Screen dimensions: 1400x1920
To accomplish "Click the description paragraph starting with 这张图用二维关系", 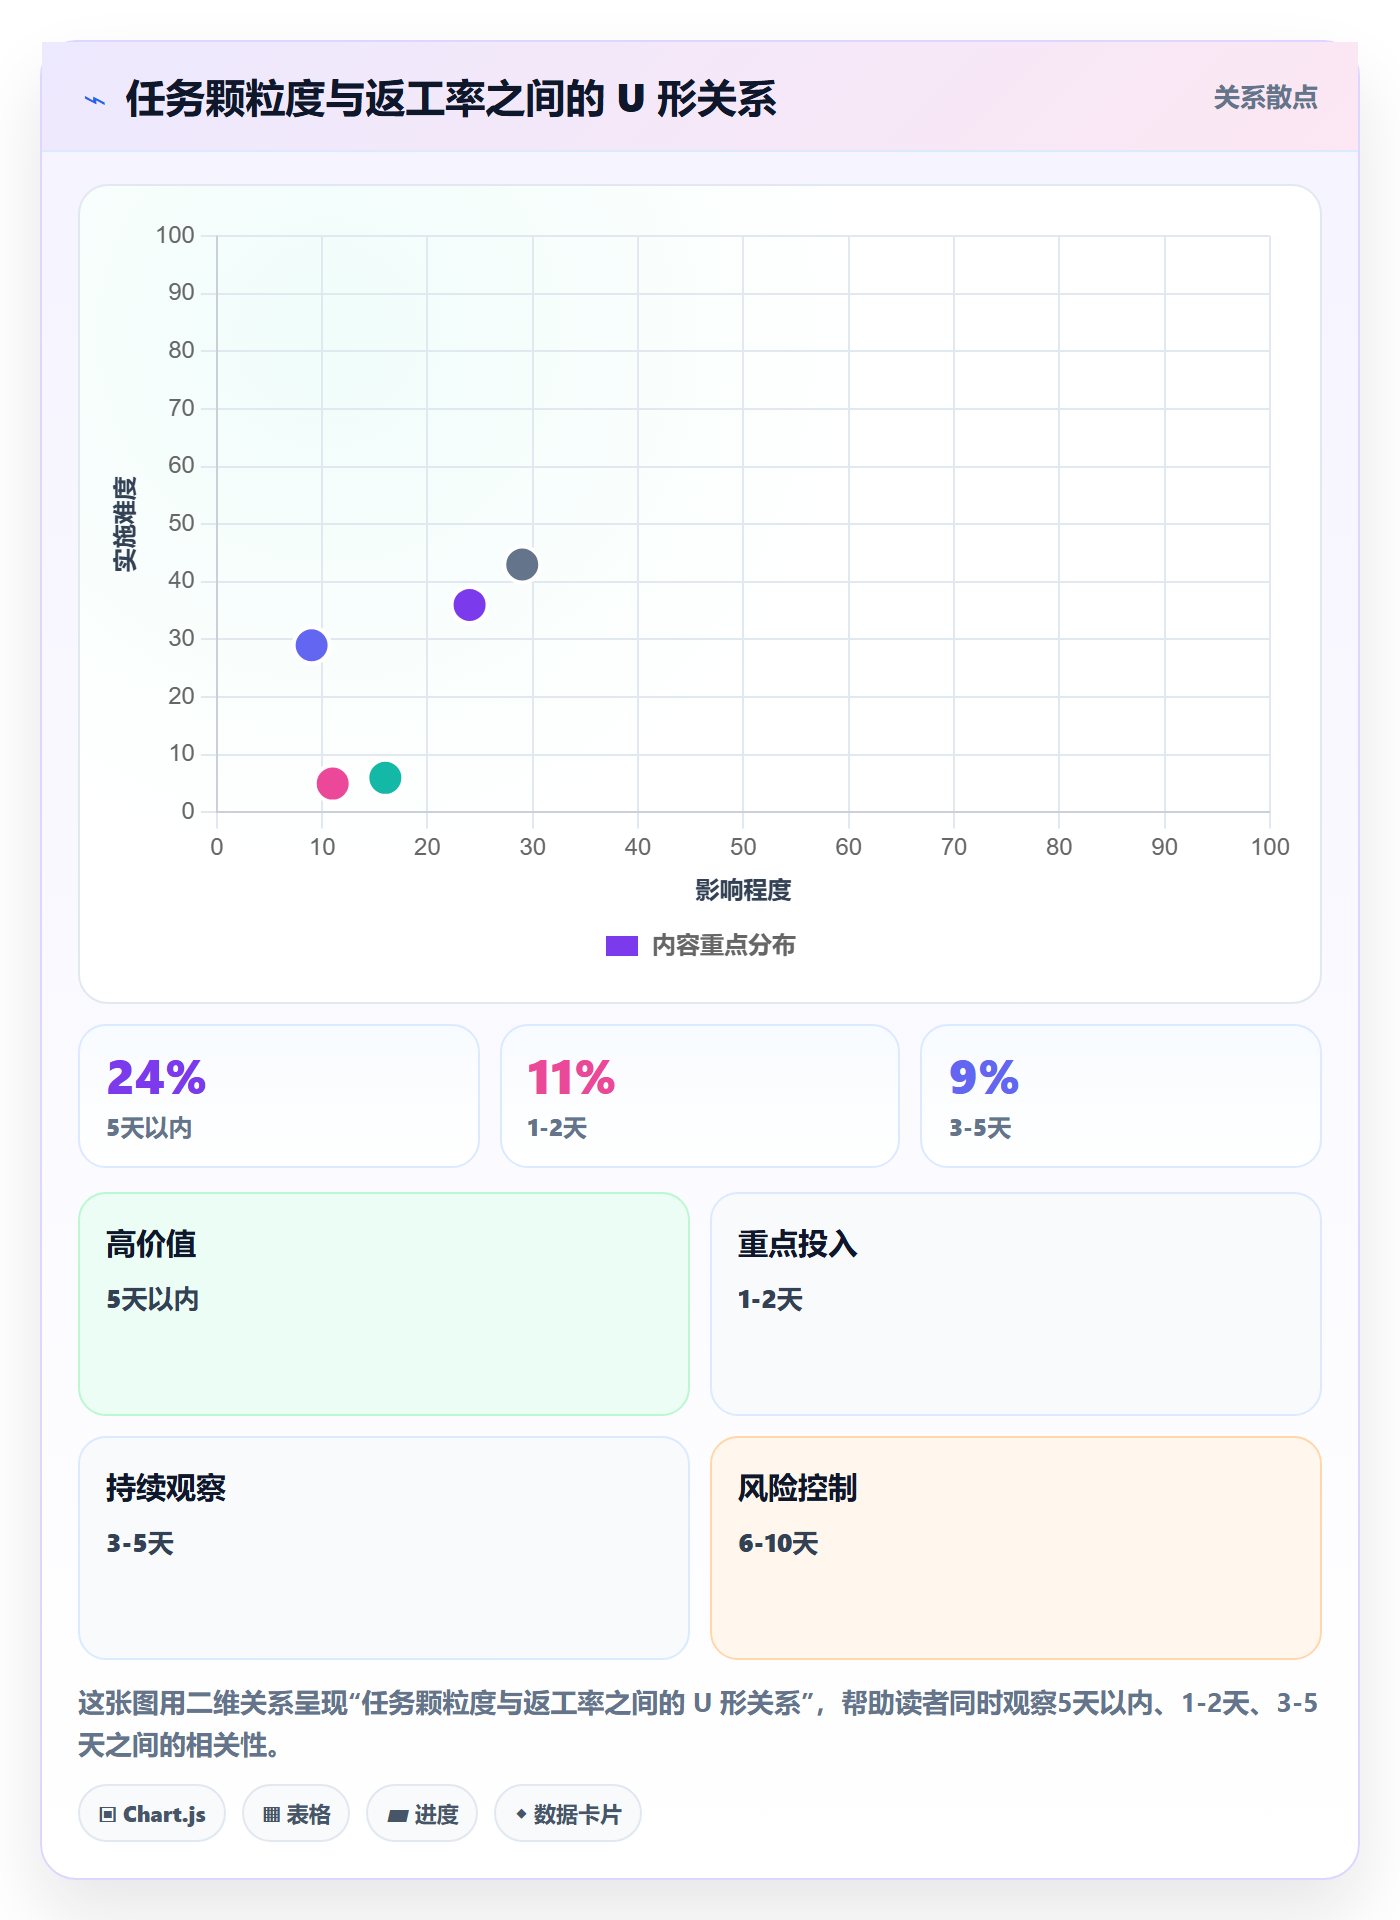I will [x=698, y=1724].
